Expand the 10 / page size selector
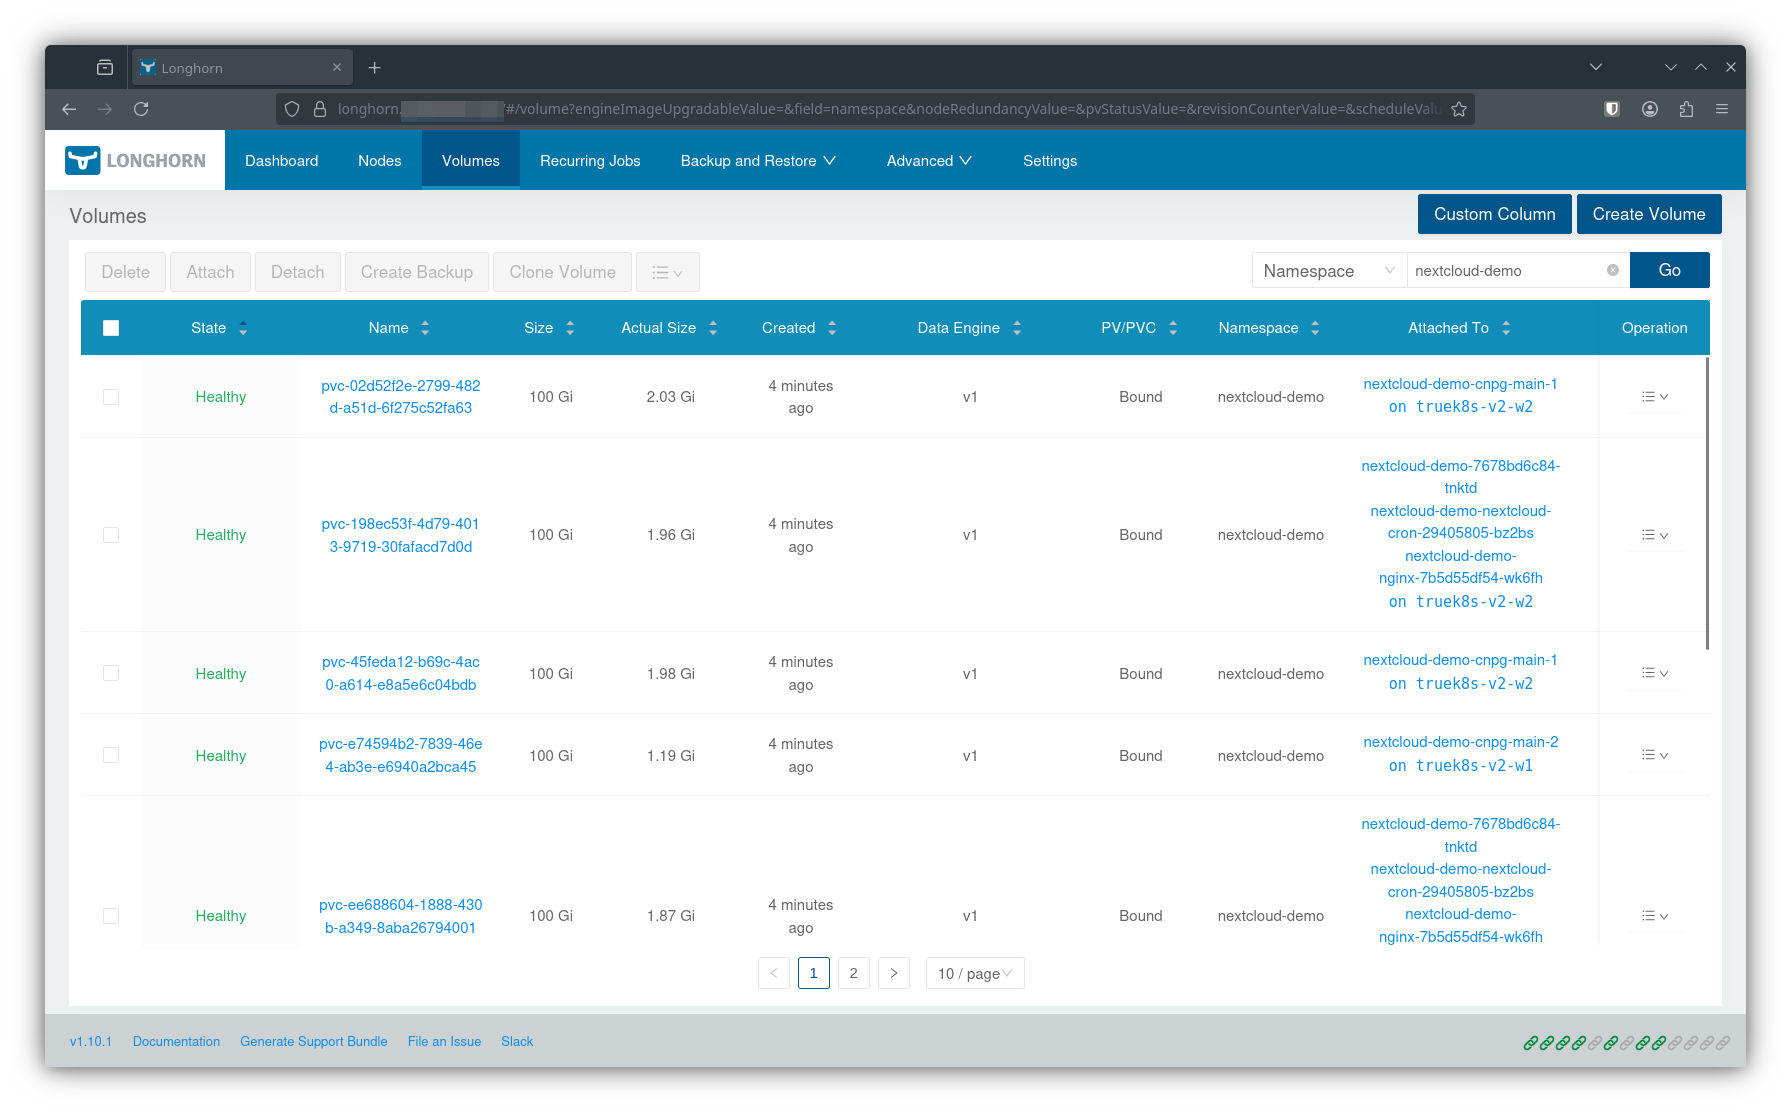 point(974,973)
